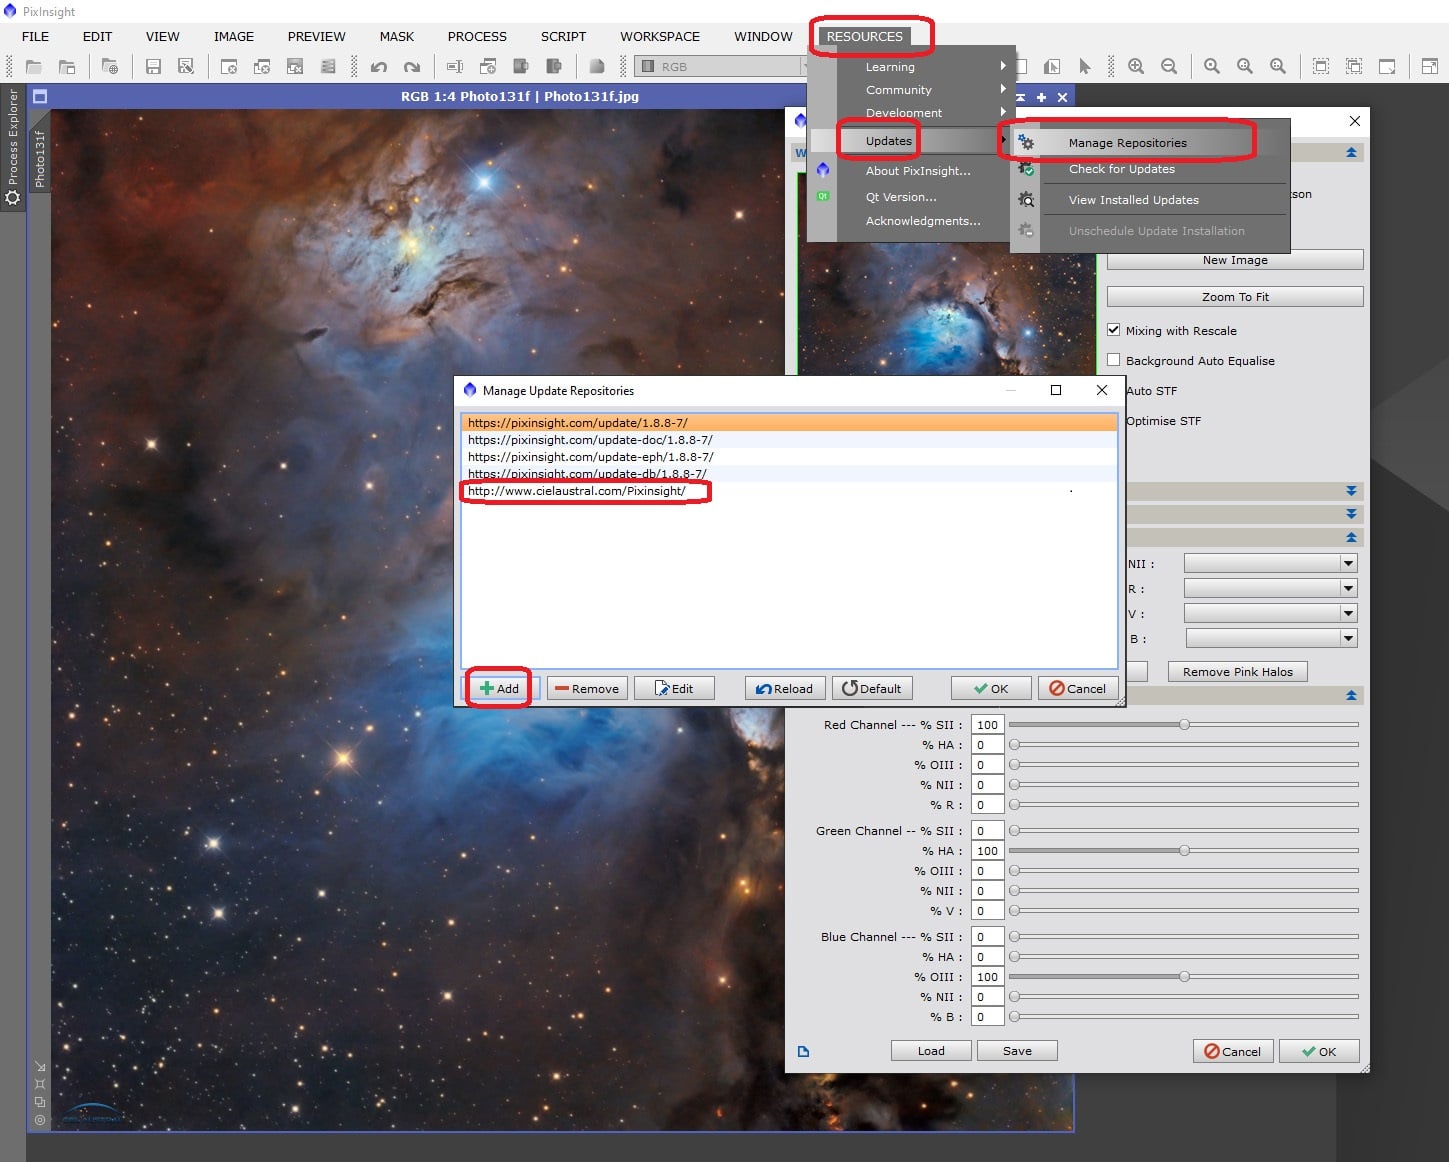This screenshot has height=1162, width=1449.
Task: Open the B channel dropdown
Action: point(1270,638)
